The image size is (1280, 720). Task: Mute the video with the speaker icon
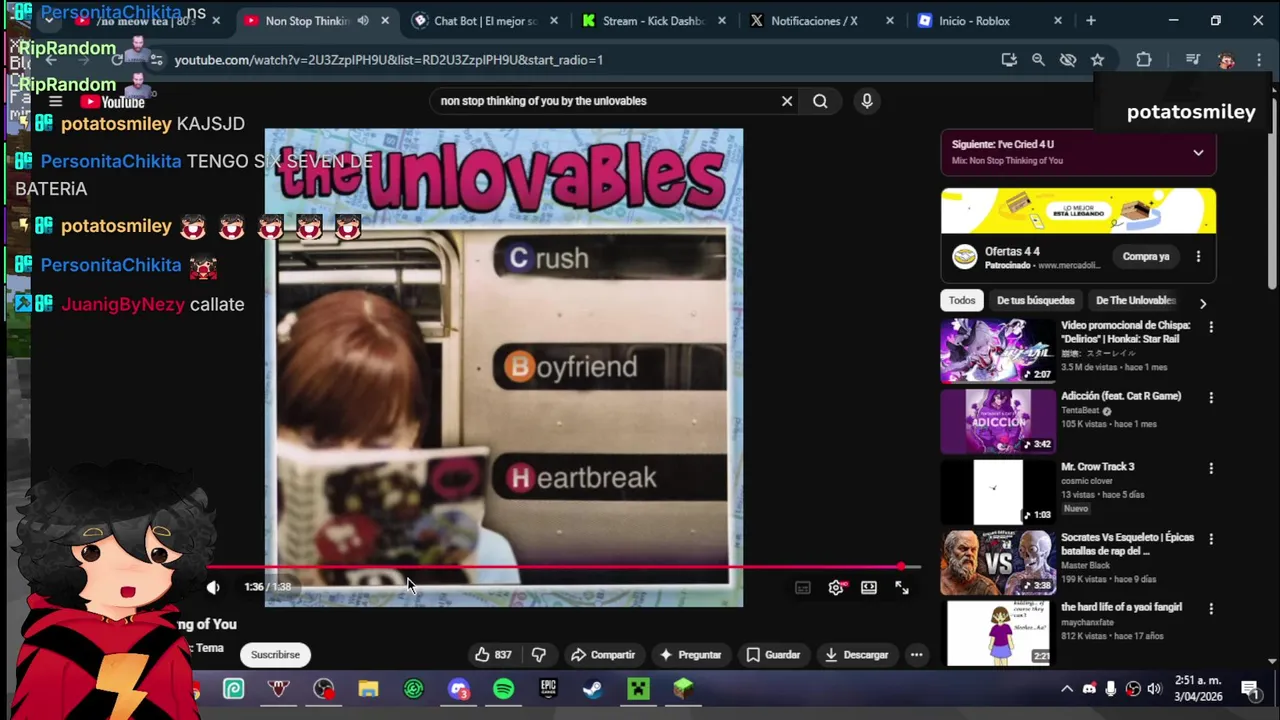[213, 587]
